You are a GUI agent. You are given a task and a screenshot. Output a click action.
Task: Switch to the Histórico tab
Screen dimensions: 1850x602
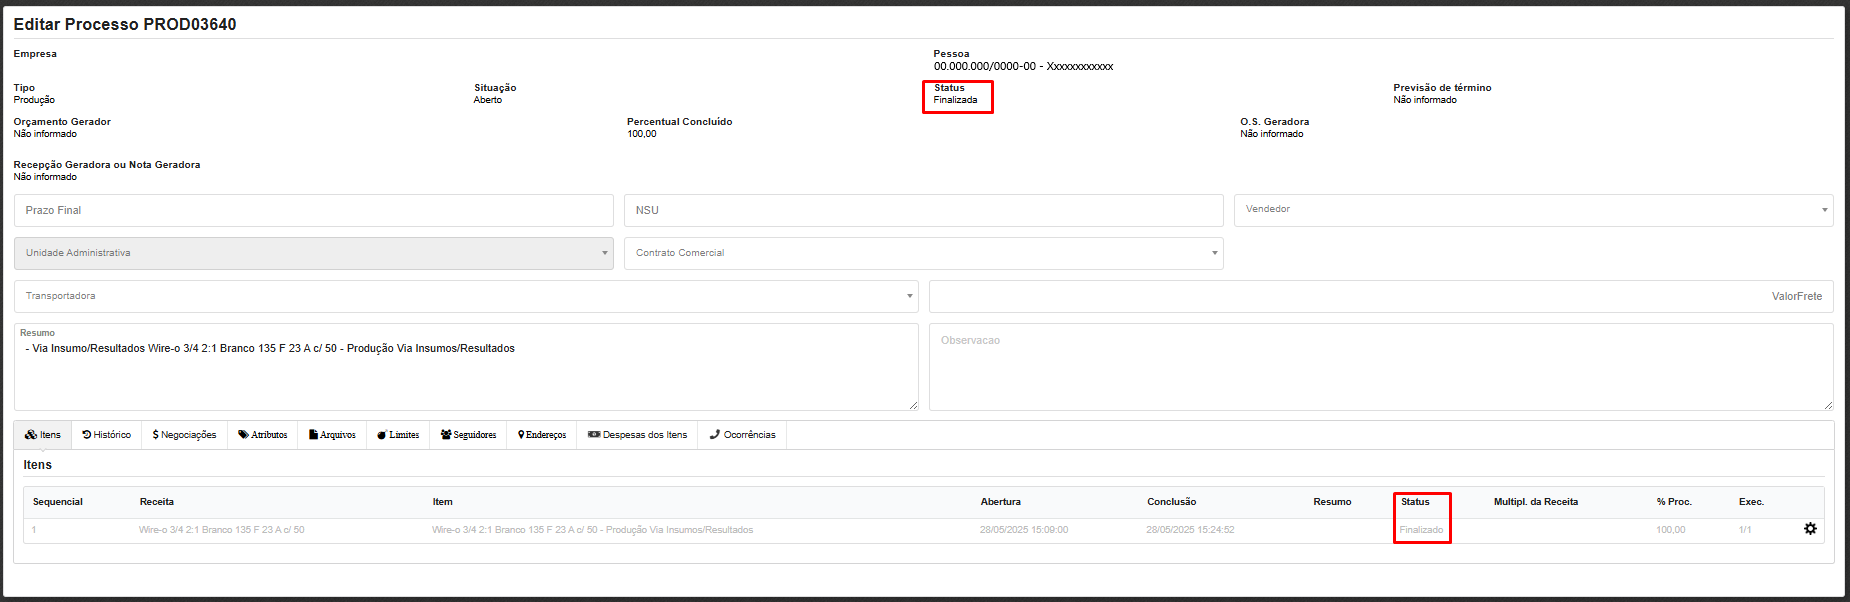pyautogui.click(x=107, y=435)
